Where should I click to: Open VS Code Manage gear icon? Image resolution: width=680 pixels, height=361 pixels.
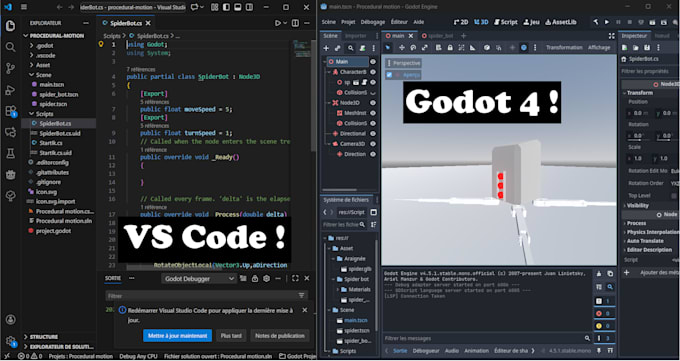[x=10, y=341]
